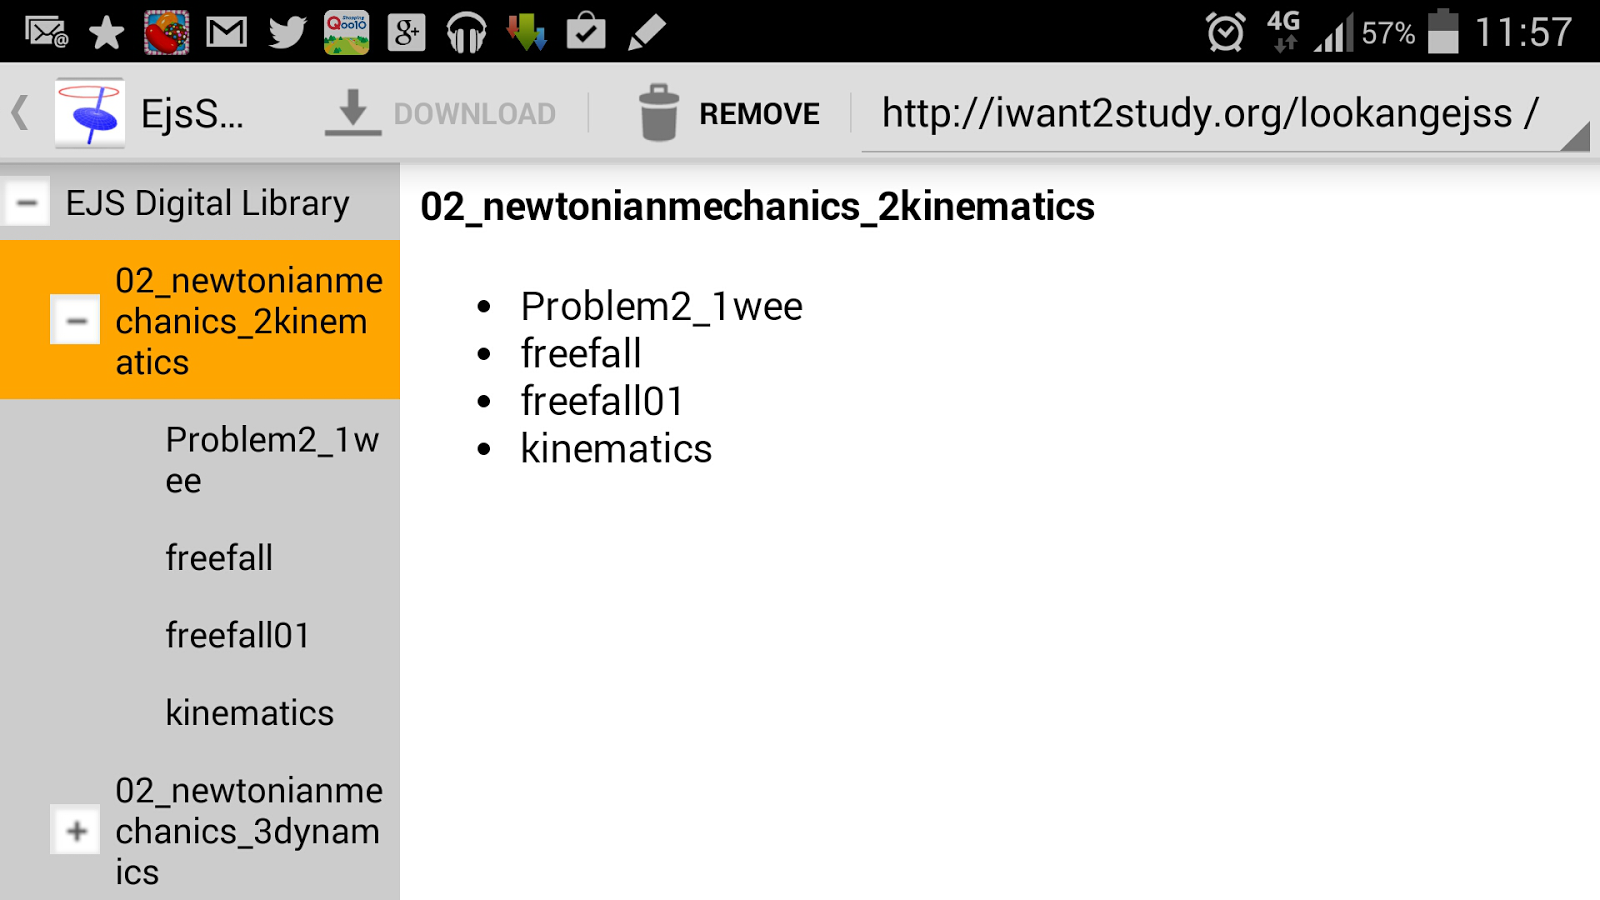Screen dimensions: 1600x900
Task: Tap the EjsS app logo icon
Action: (91, 111)
